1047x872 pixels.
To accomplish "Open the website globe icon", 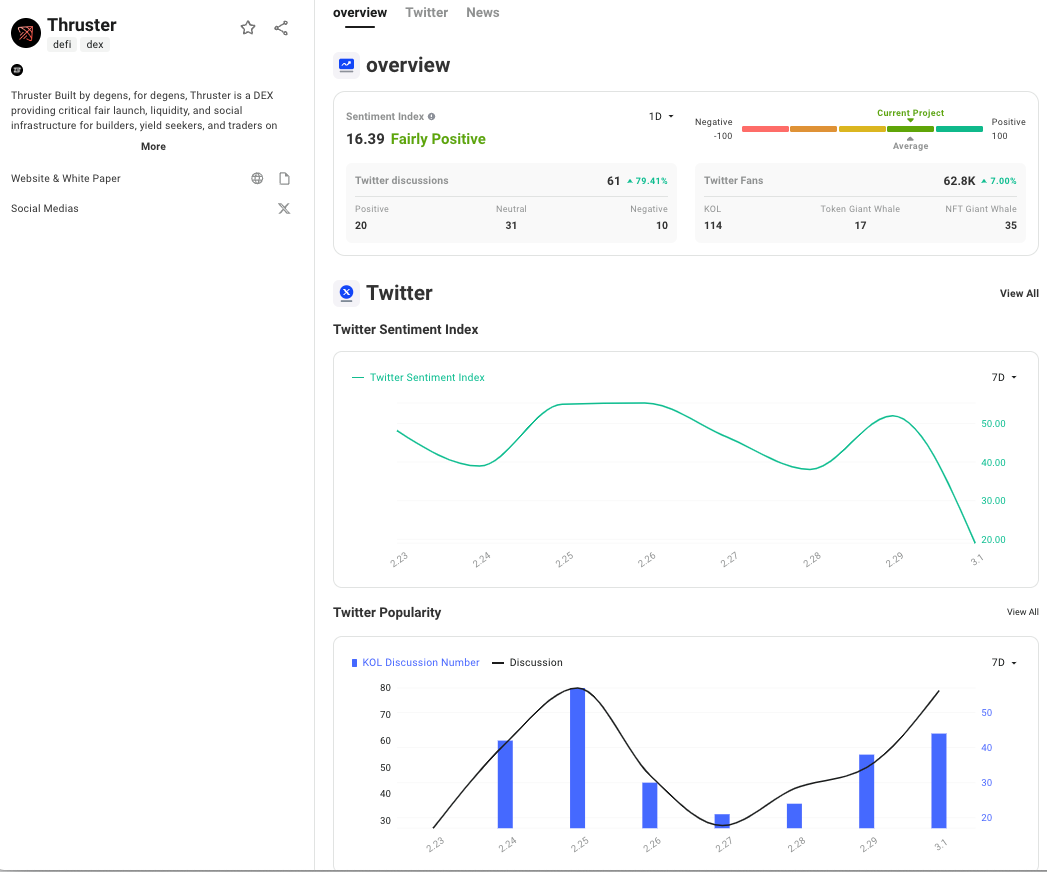I will (x=257, y=179).
